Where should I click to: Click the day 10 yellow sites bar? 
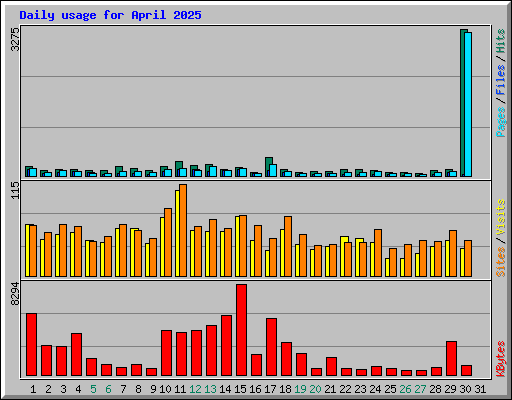tap(162, 247)
